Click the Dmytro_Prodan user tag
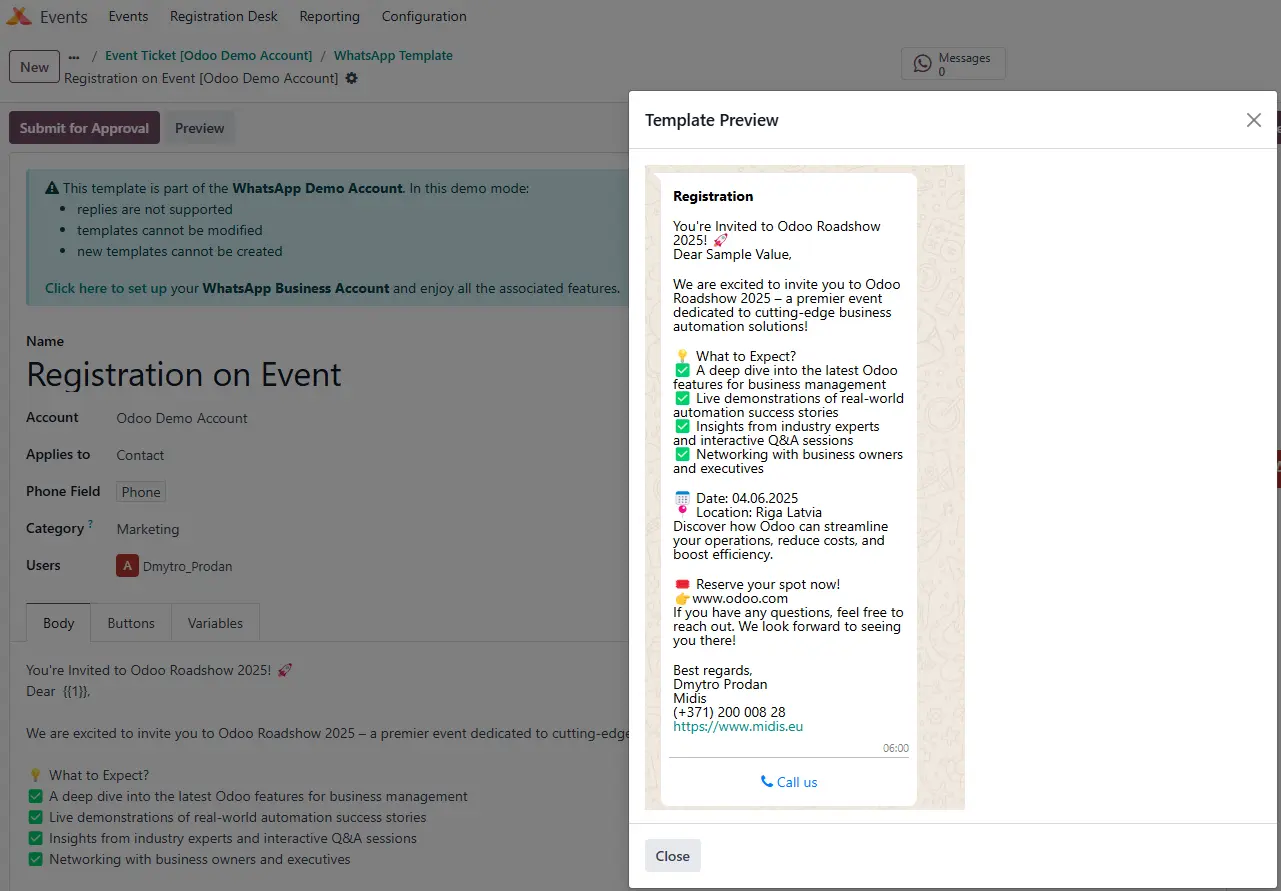This screenshot has height=891, width=1281. [x=175, y=566]
